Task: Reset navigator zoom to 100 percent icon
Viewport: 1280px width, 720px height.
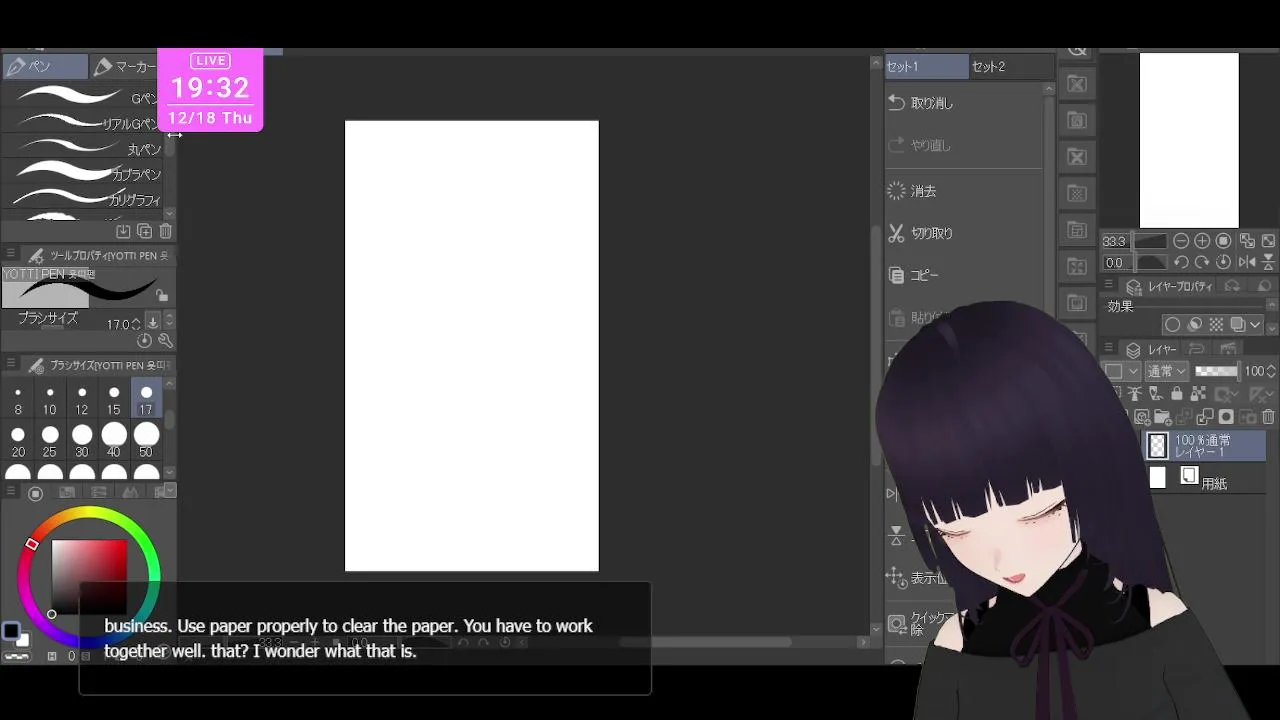Action: 1223,241
